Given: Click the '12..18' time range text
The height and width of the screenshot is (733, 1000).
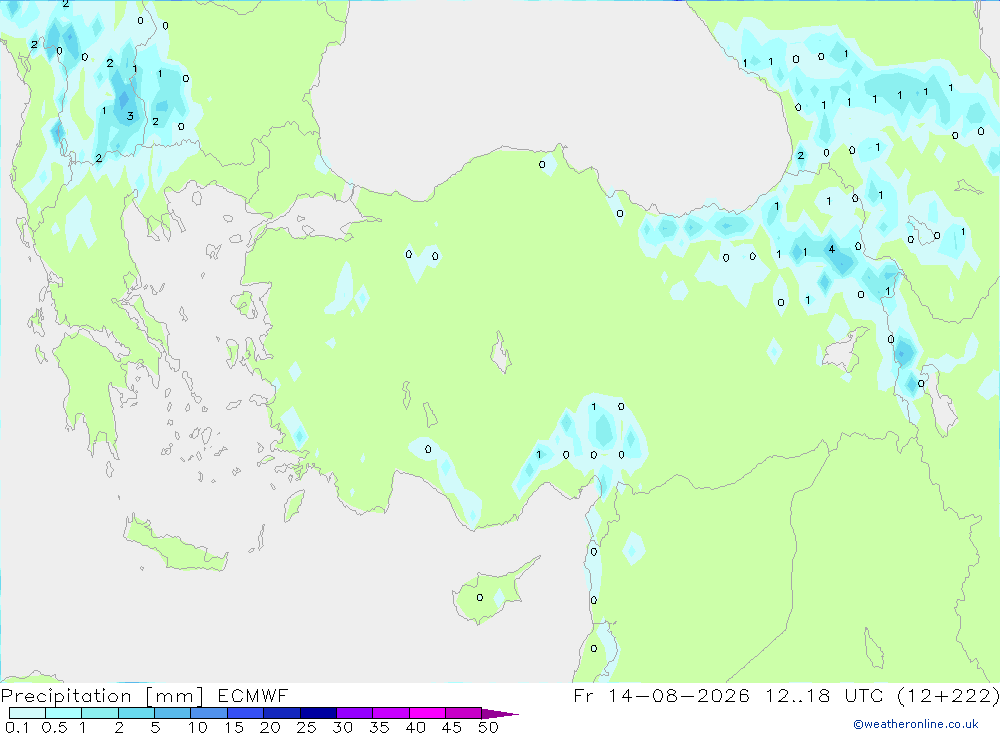Looking at the screenshot, I should point(798,695).
